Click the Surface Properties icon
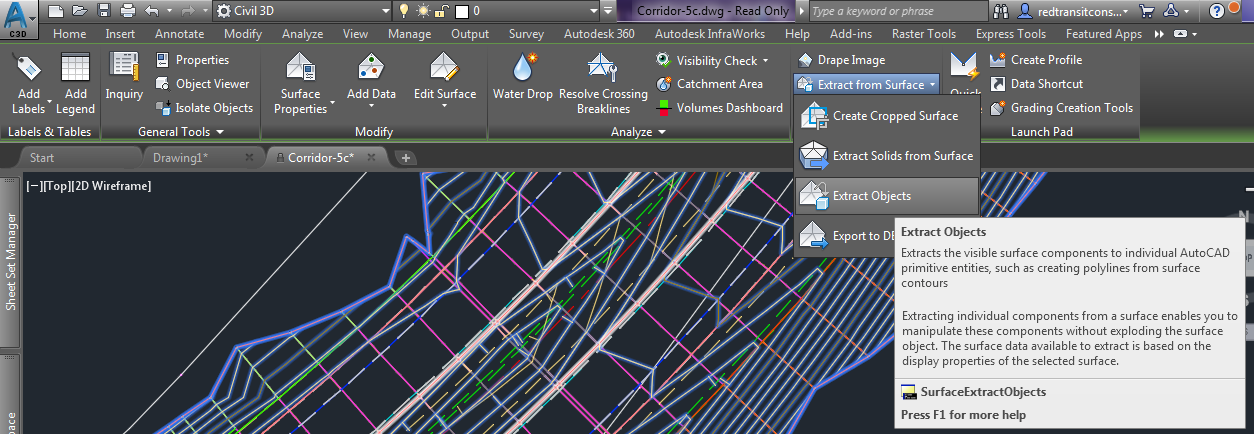This screenshot has width=1254, height=434. 300,68
